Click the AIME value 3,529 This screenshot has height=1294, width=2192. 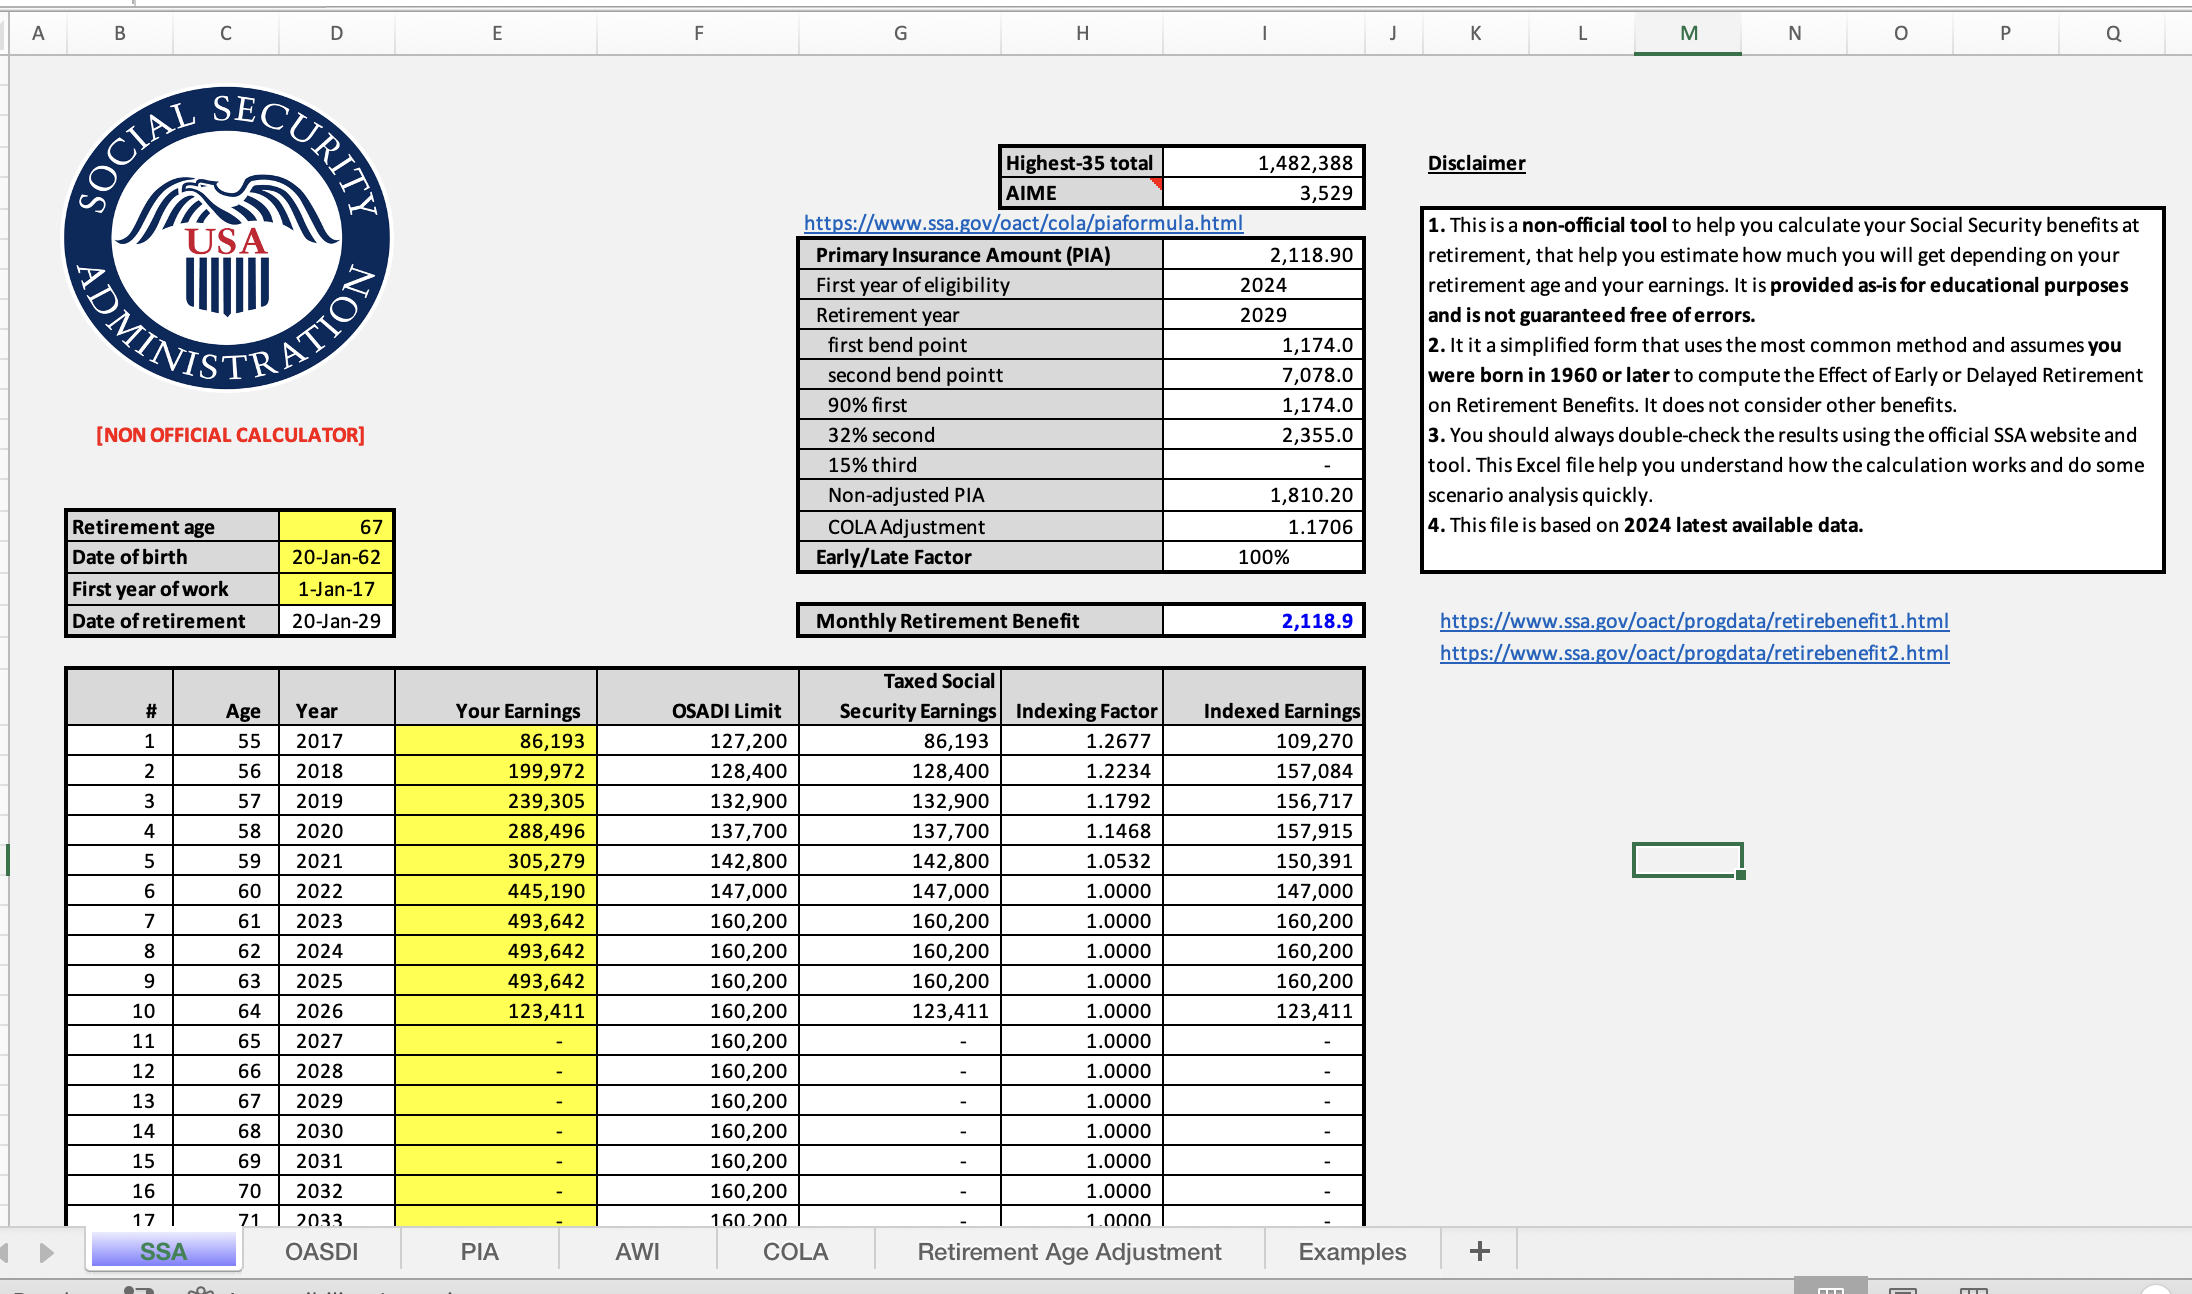[1263, 193]
